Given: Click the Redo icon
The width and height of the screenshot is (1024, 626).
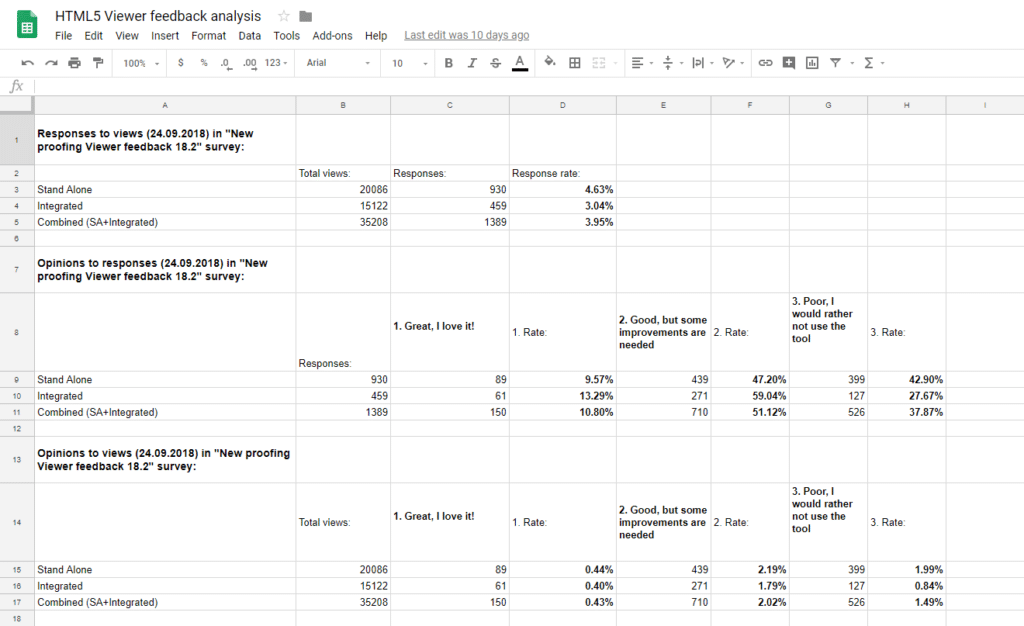Looking at the screenshot, I should click(51, 63).
